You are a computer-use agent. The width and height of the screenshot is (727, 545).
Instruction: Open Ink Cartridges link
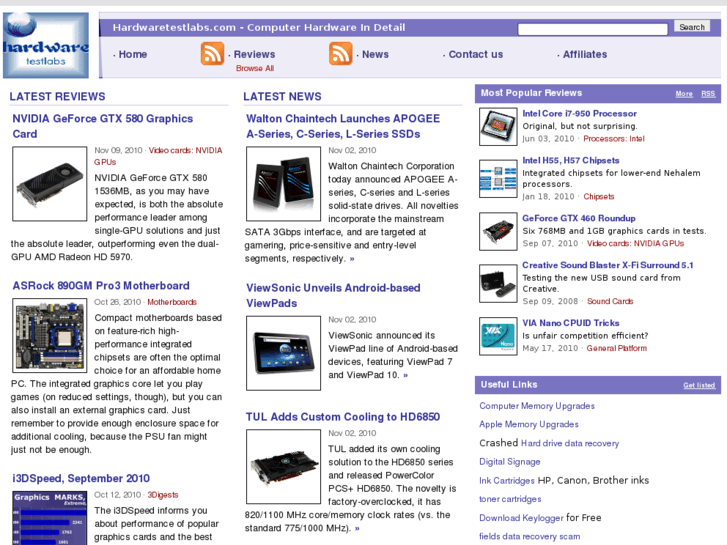pos(507,481)
